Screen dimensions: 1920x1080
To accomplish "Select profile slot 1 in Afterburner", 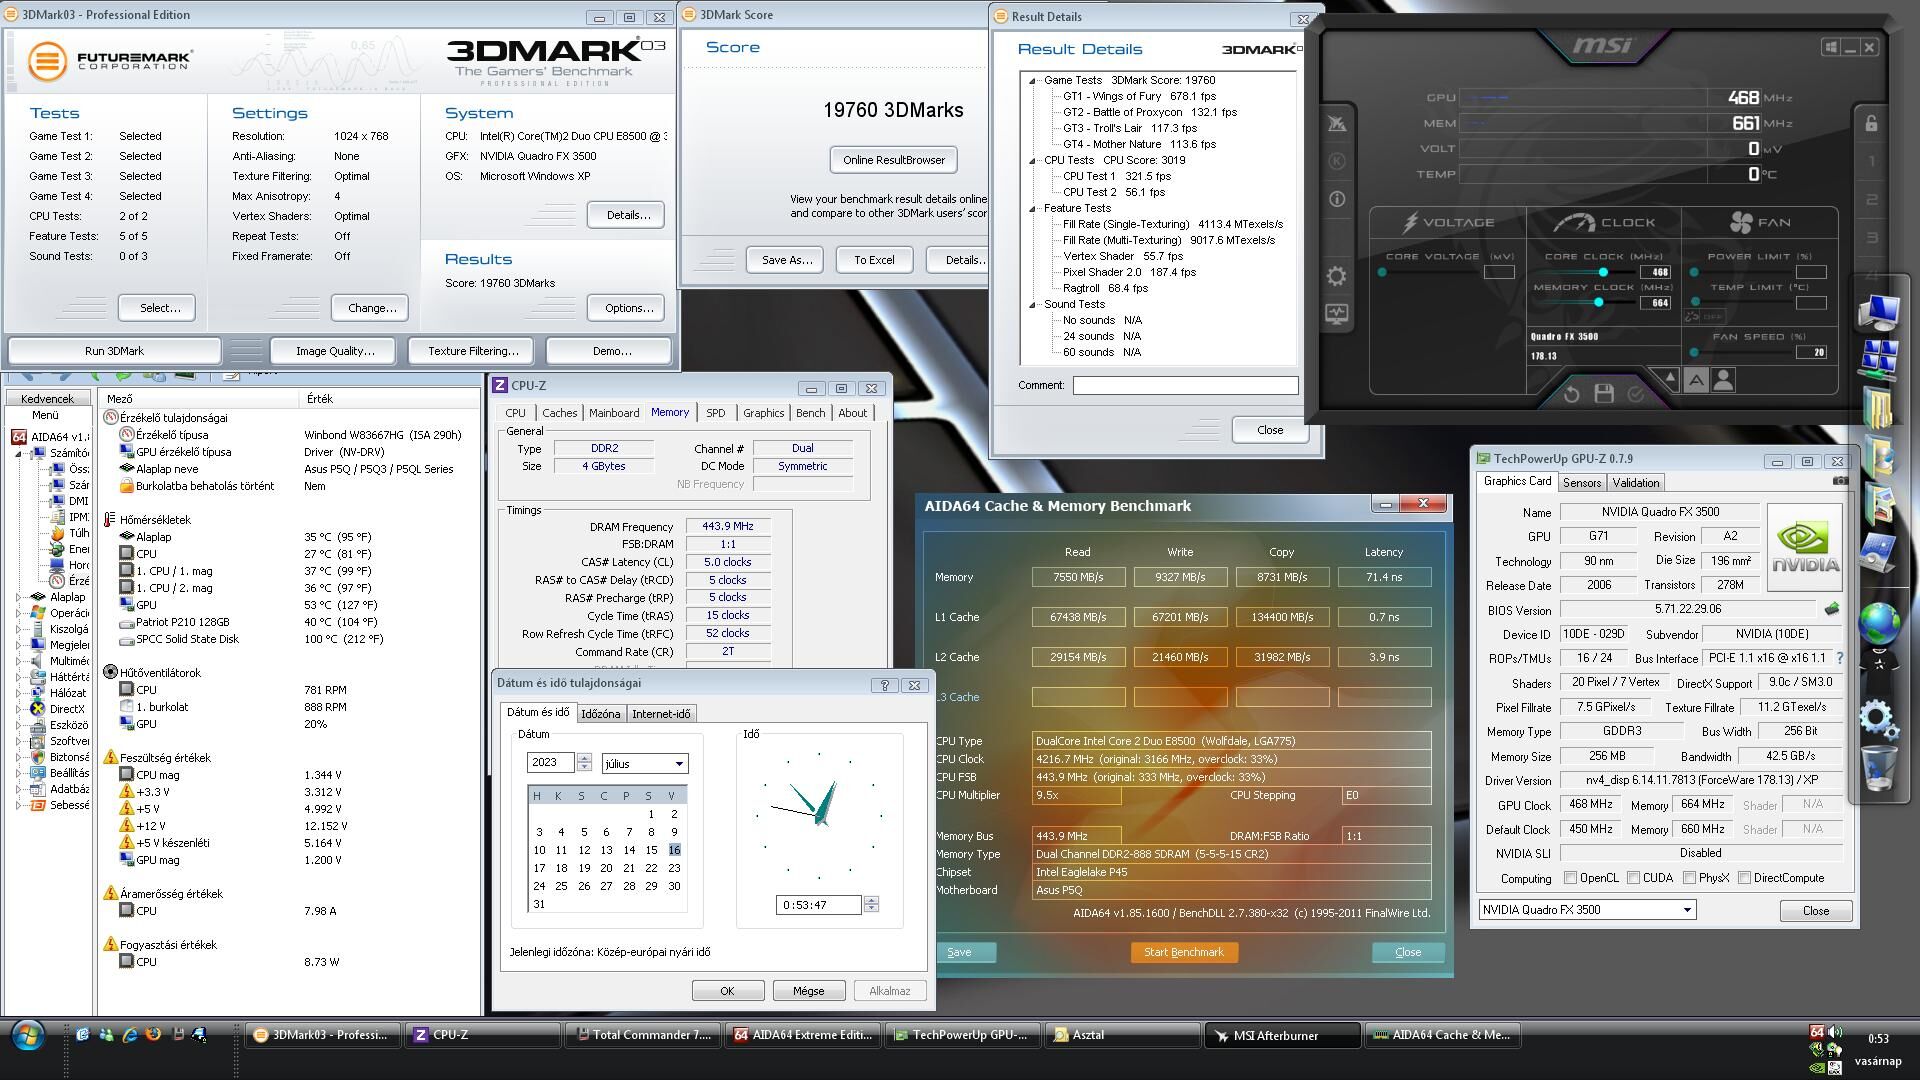I will [1871, 161].
